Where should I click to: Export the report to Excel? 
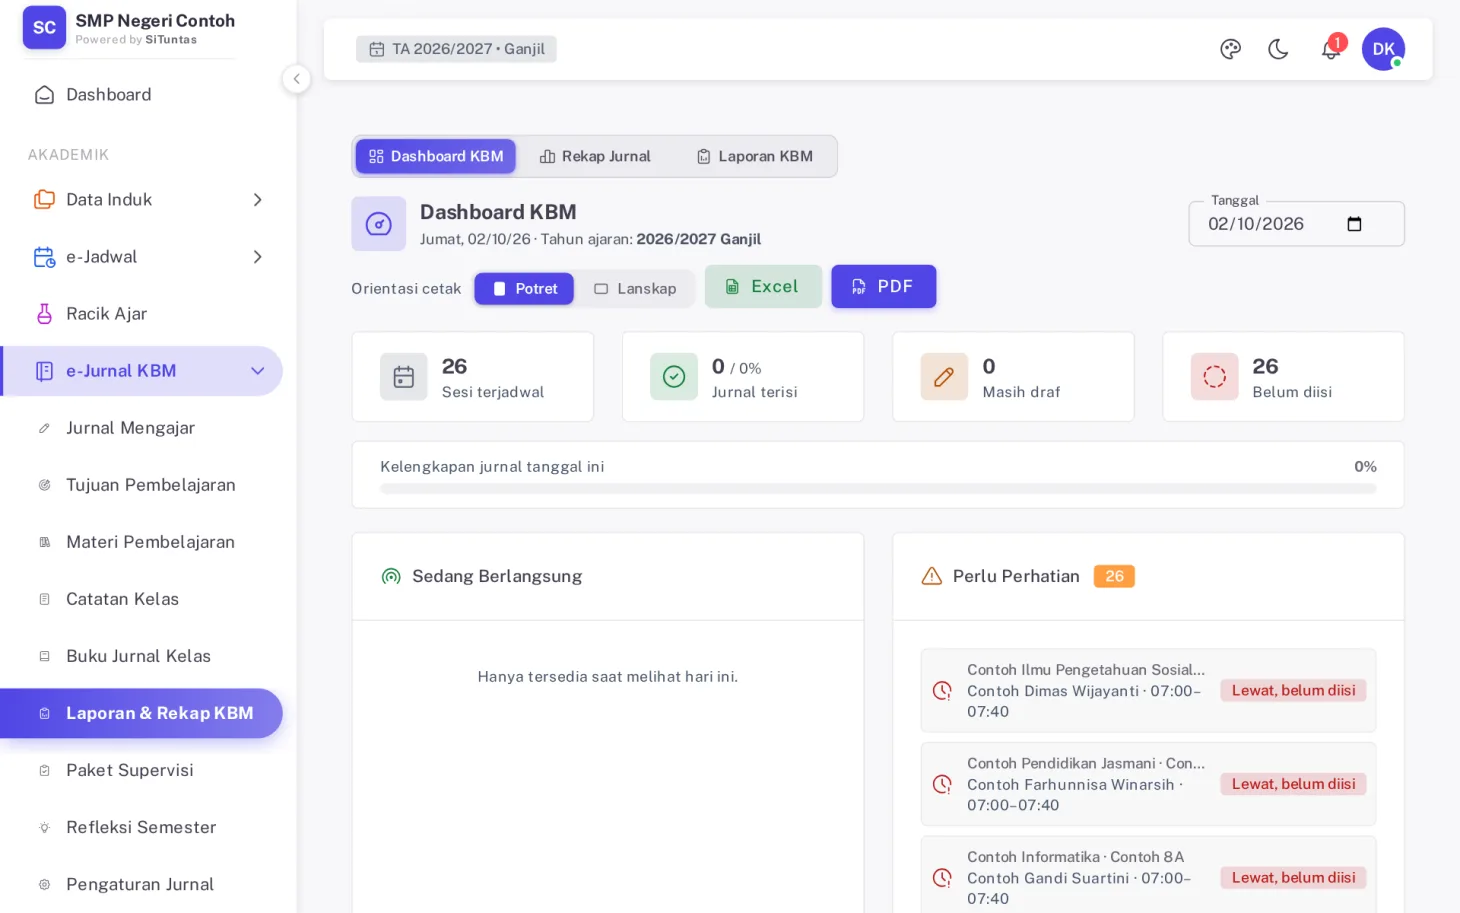point(763,287)
